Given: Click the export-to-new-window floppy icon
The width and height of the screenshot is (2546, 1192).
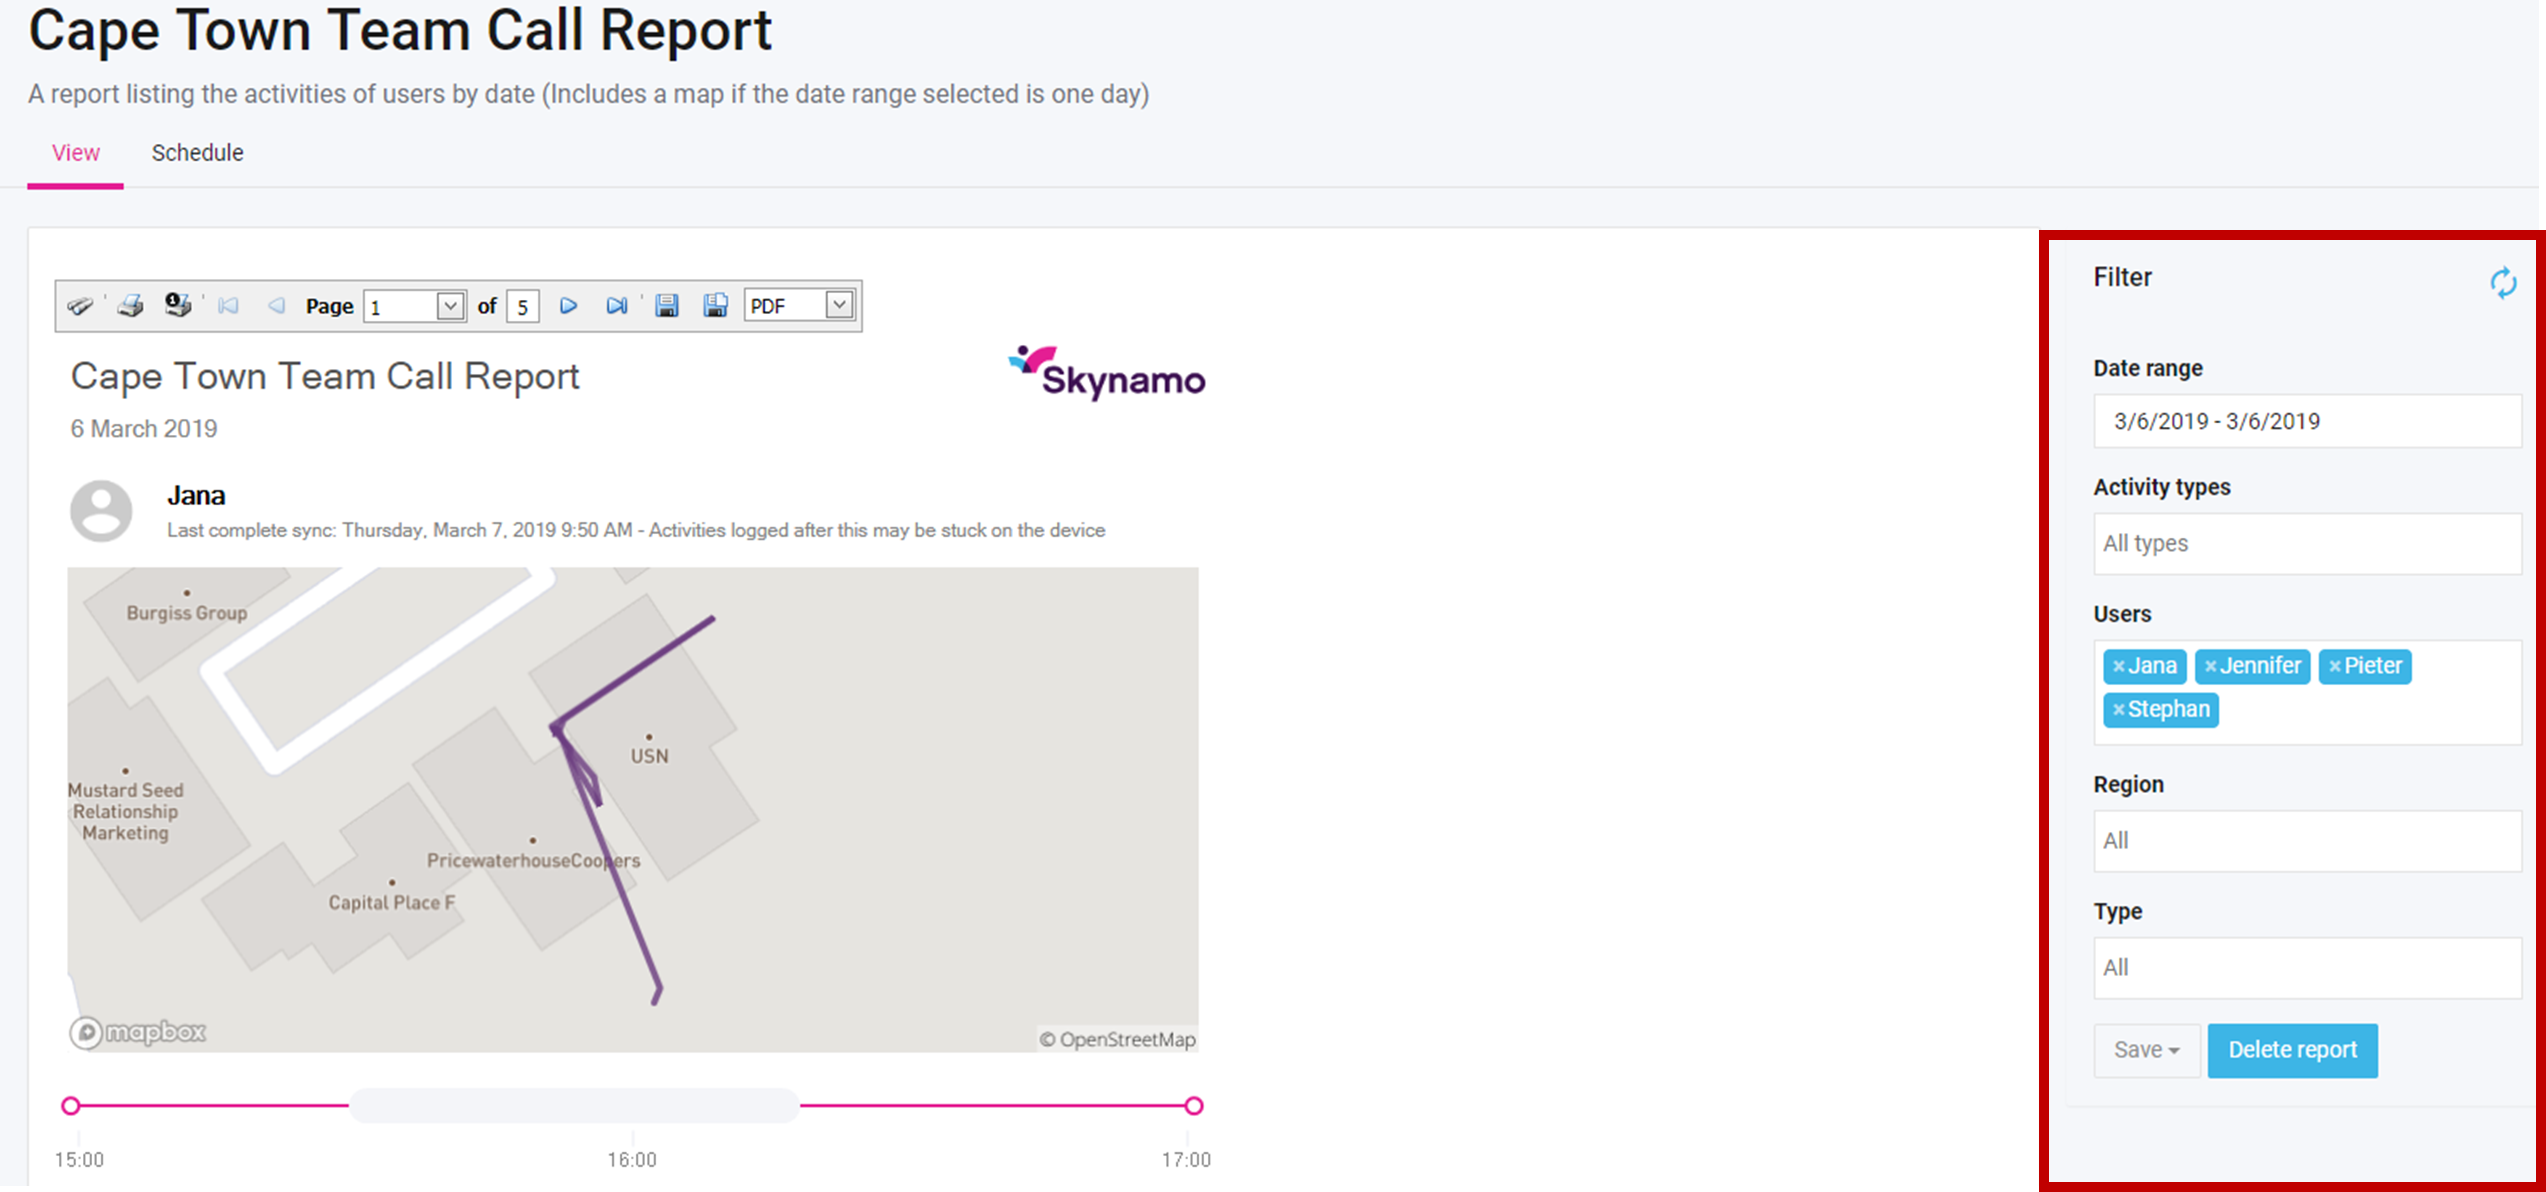Looking at the screenshot, I should click(715, 305).
